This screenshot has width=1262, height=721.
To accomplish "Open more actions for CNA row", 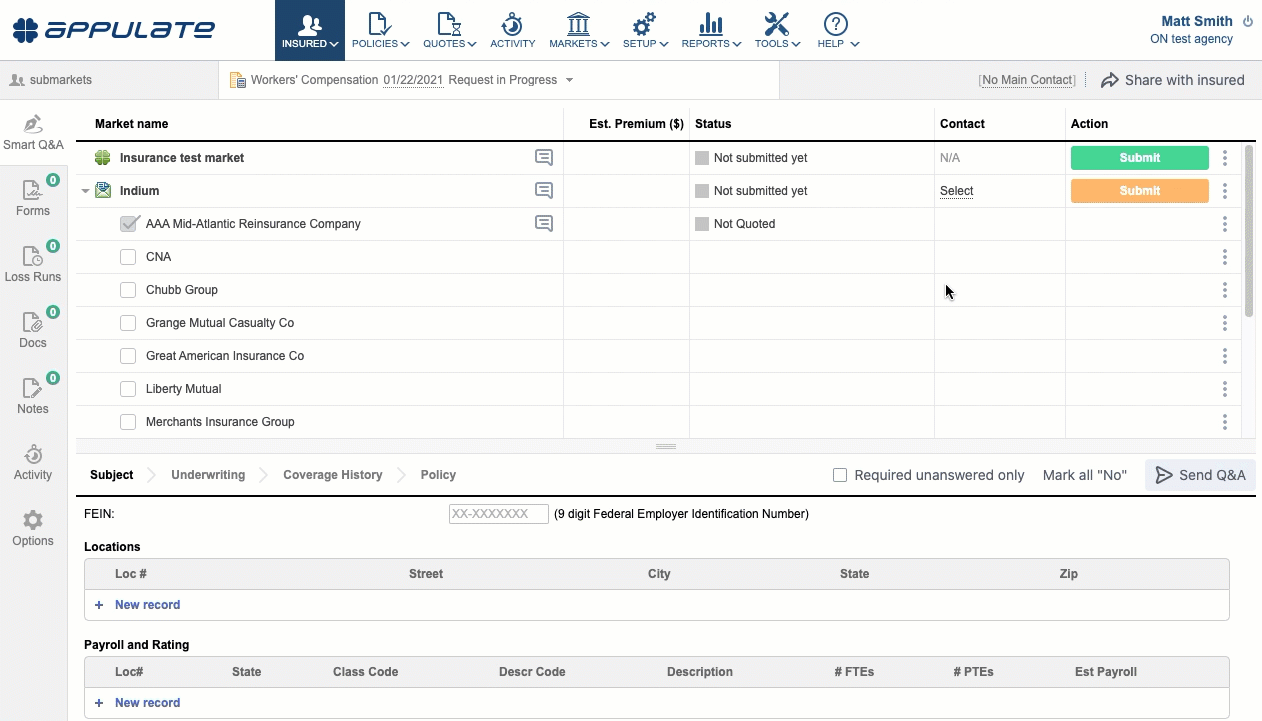I will point(1225,257).
